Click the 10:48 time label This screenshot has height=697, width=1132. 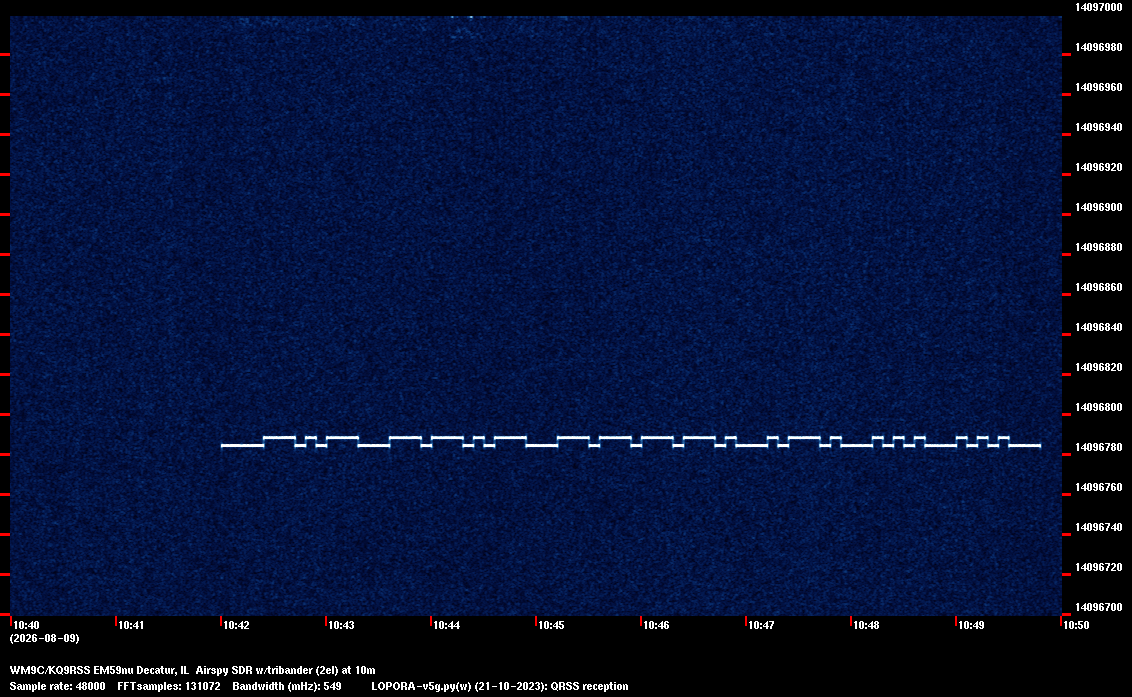866,625
